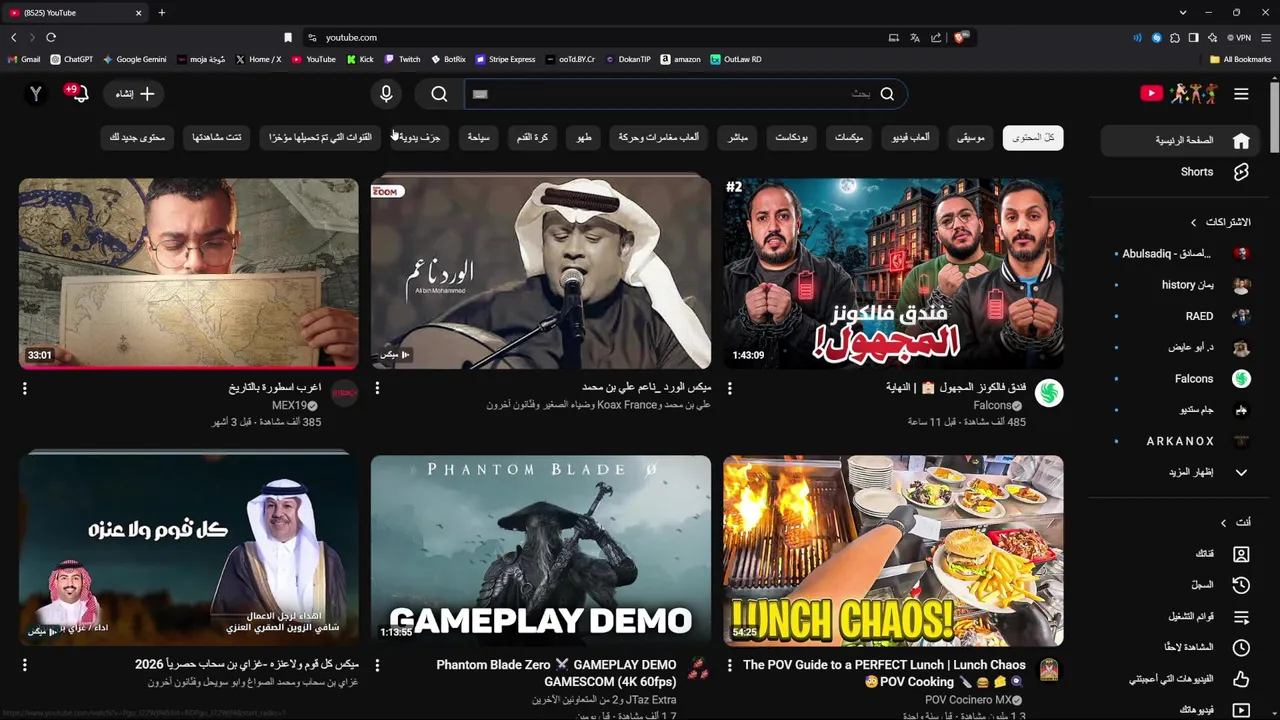This screenshot has width=1280, height=720.
Task: Go back in the browser
Action: 14,38
